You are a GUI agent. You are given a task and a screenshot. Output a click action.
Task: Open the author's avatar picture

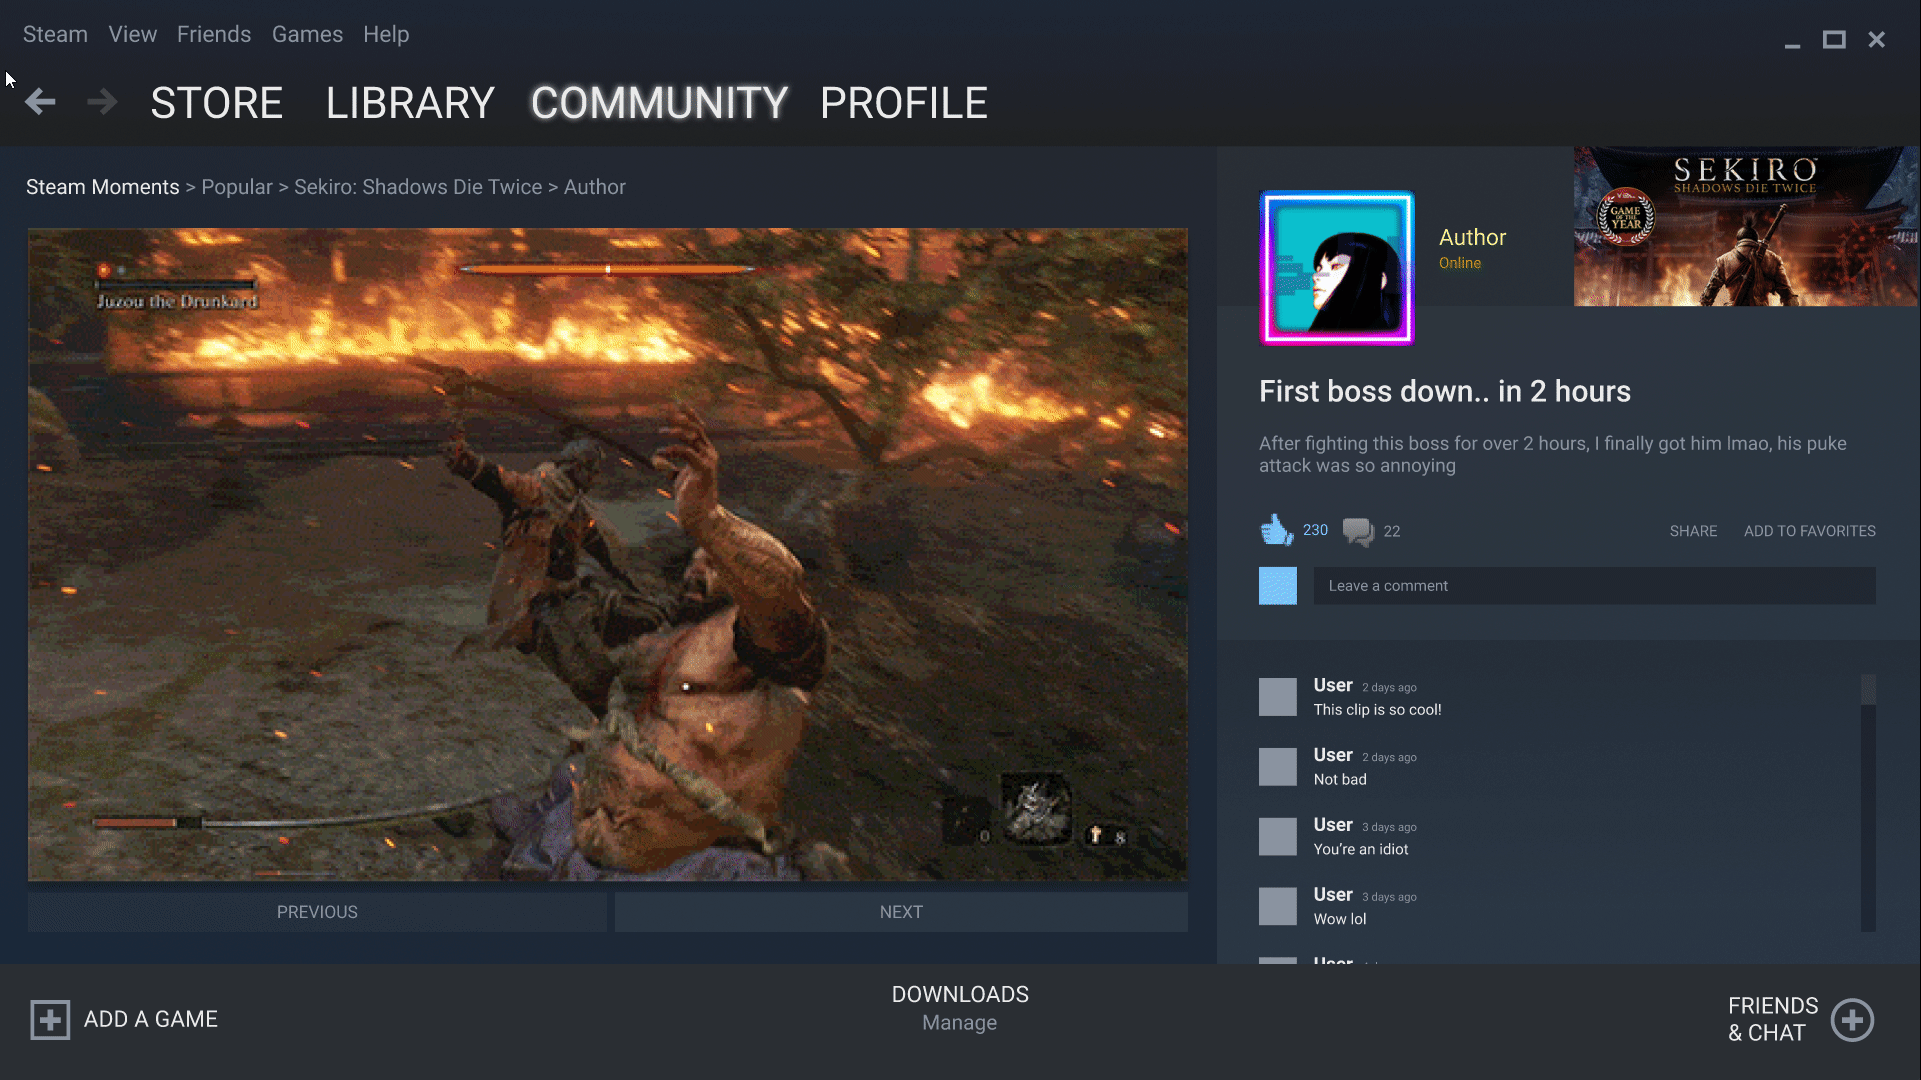click(1337, 268)
